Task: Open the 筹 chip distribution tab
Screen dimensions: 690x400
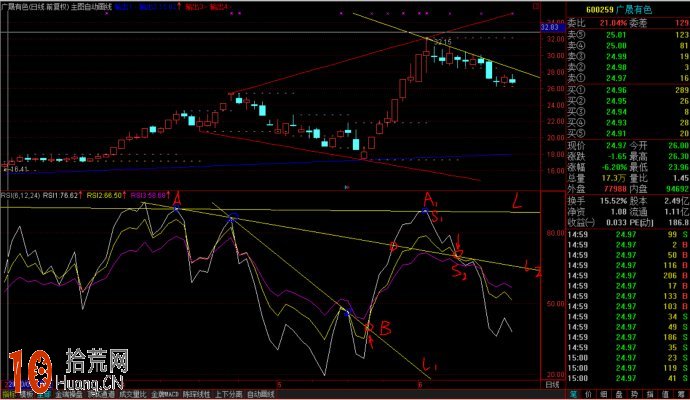Action: click(x=680, y=394)
